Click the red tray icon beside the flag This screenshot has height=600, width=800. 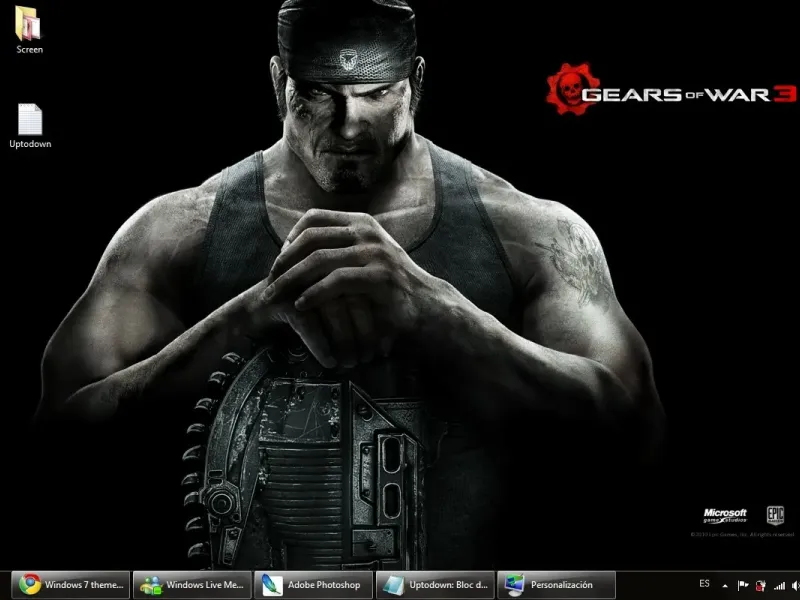point(761,586)
